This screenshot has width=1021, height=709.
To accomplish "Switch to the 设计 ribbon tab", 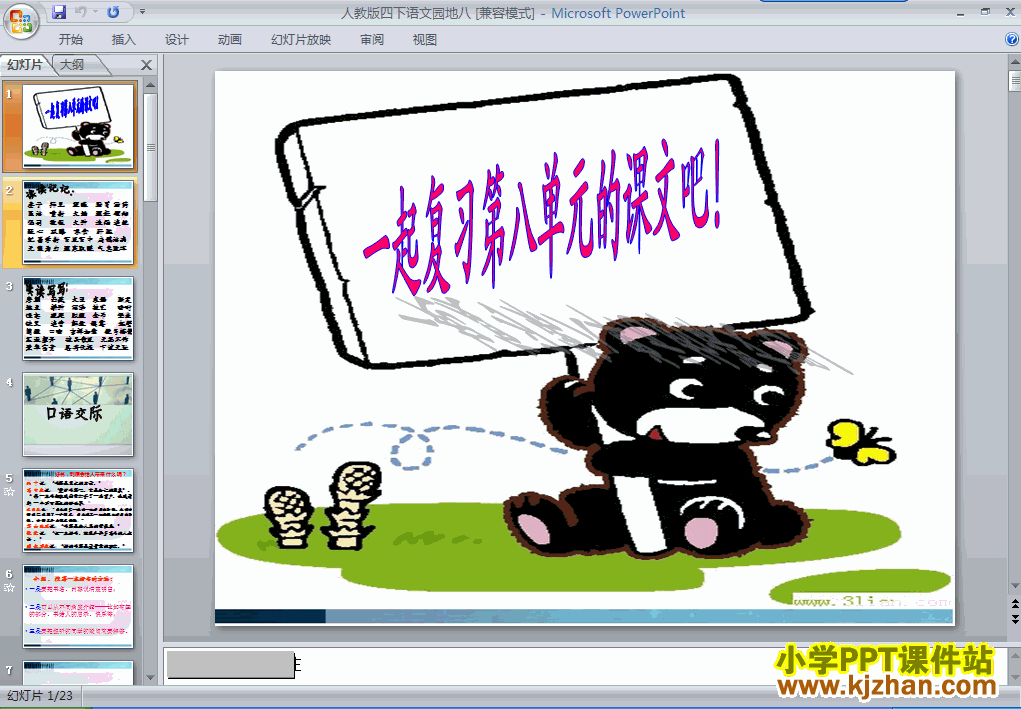I will click(x=176, y=40).
